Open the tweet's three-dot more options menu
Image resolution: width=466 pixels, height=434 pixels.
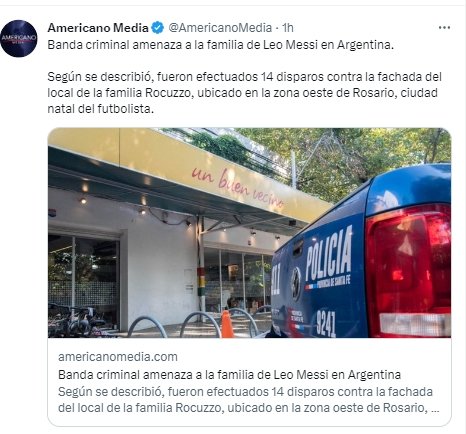[444, 28]
